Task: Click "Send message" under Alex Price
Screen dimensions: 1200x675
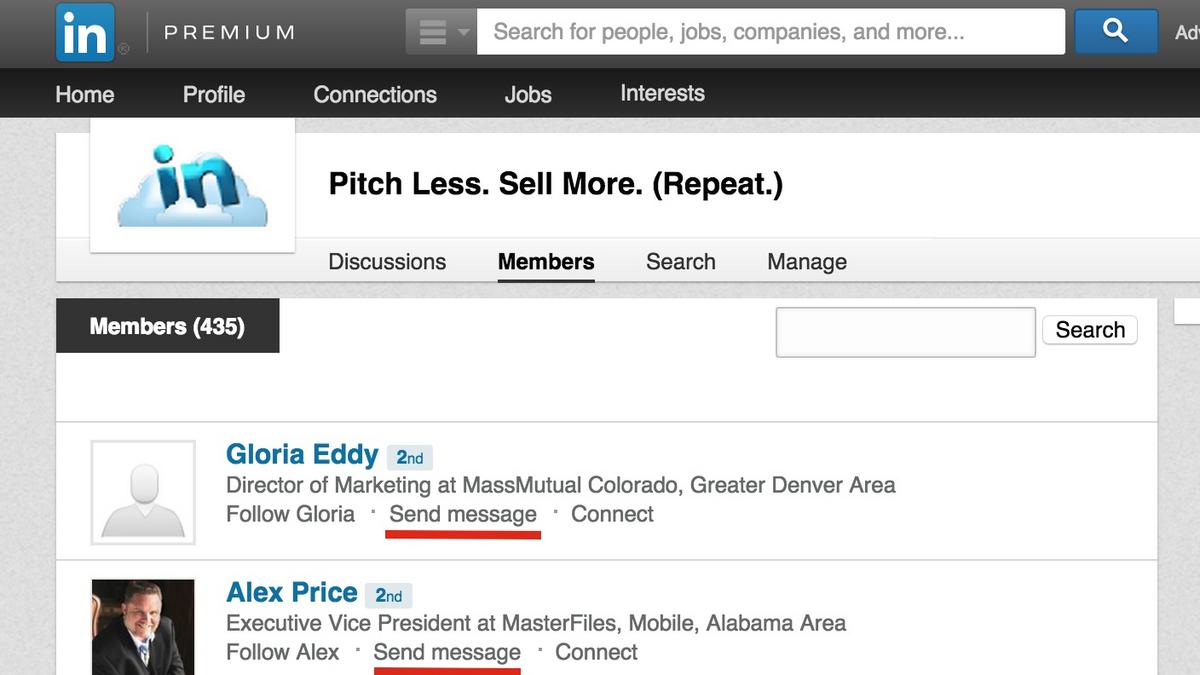Action: click(447, 652)
